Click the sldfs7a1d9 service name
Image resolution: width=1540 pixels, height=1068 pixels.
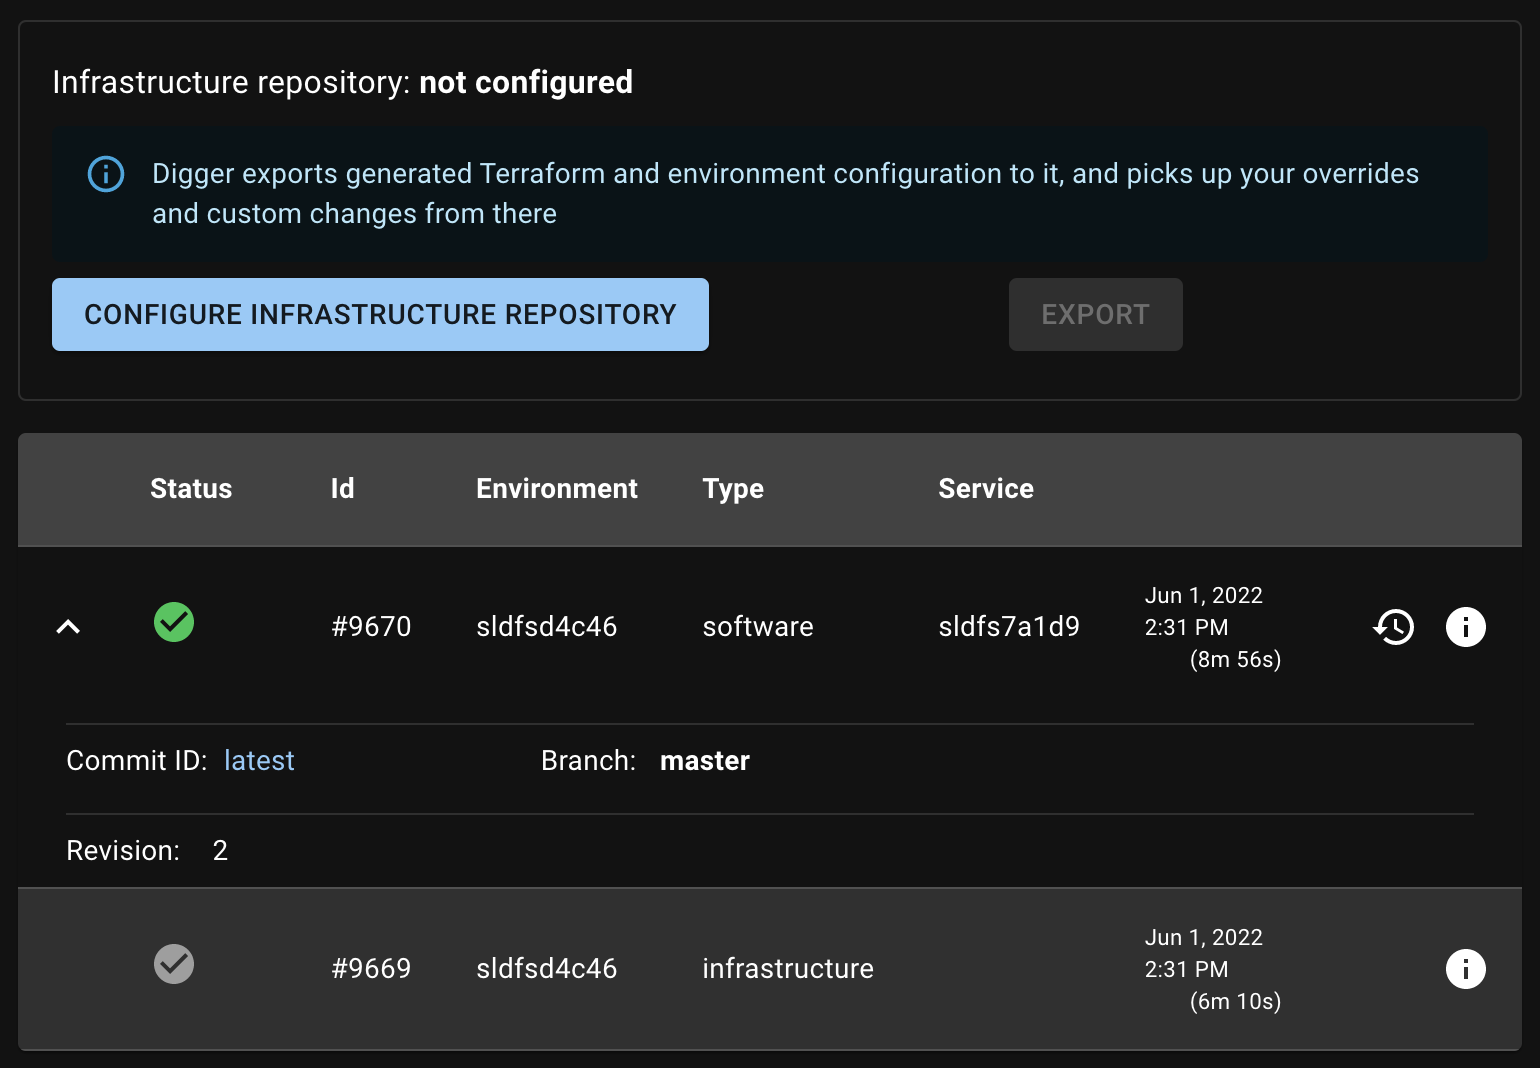(1009, 627)
